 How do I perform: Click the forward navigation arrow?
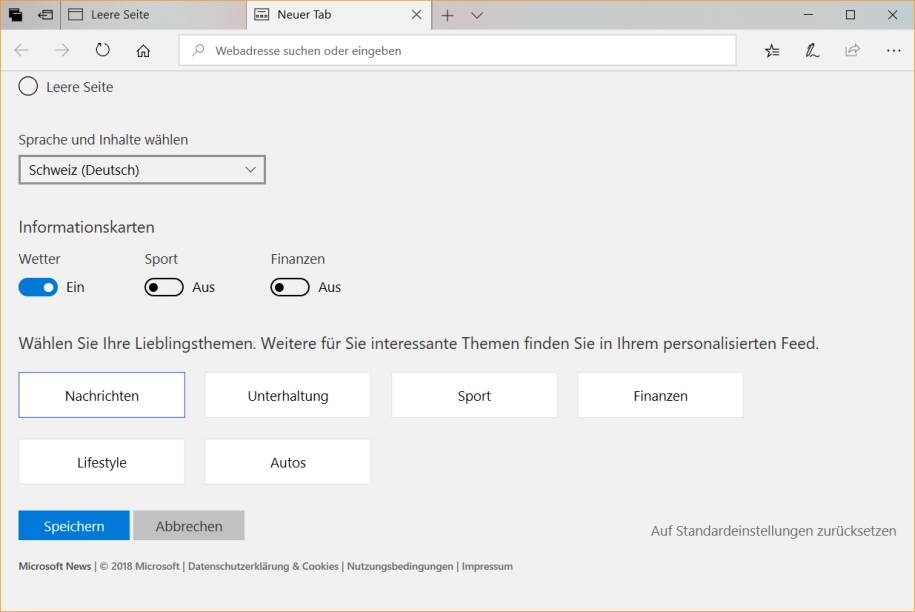click(x=62, y=49)
